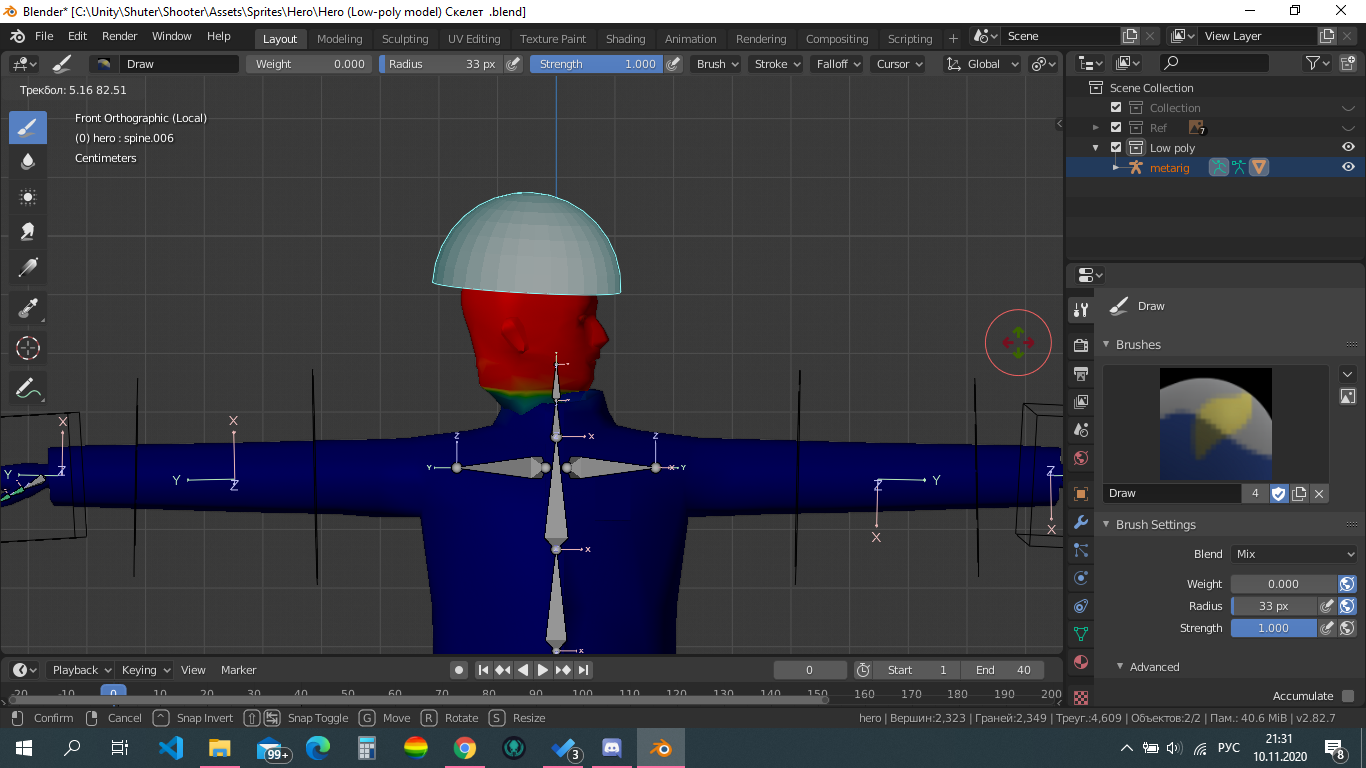Open Object properties tab
The height and width of the screenshot is (768, 1366).
click(x=1080, y=494)
